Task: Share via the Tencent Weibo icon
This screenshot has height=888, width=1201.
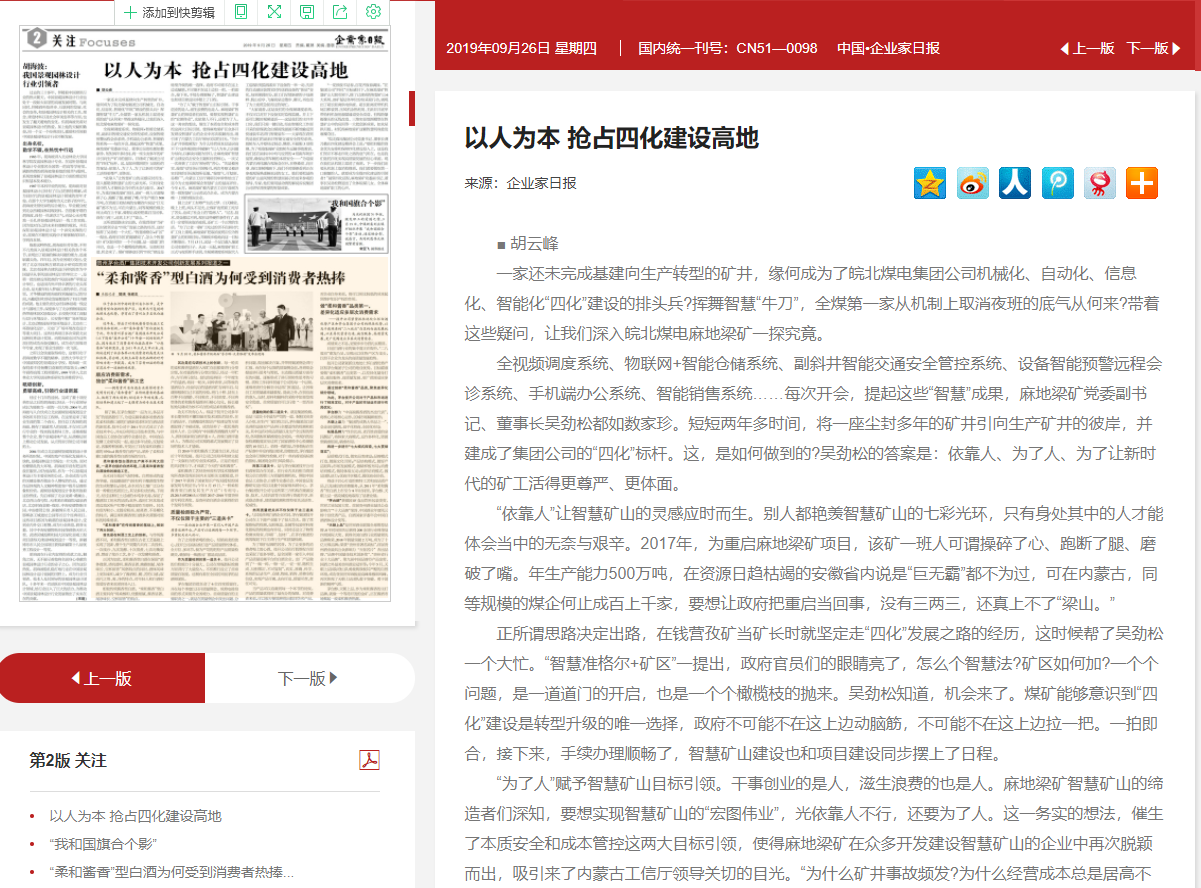Action: [1057, 183]
